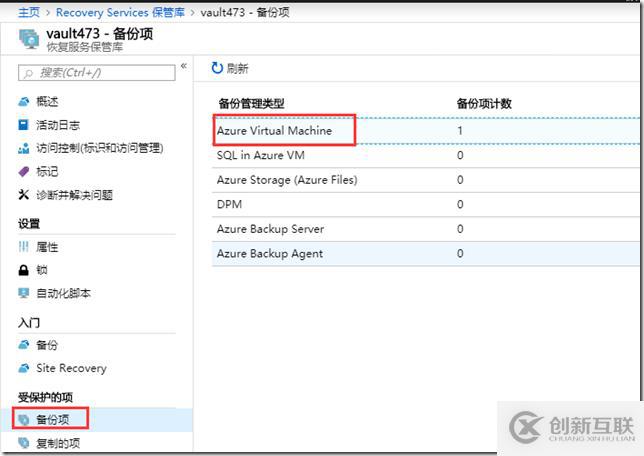Focus the 搜索(Ctrl+/) search box
Screen dimensions: 644x456
(97, 73)
